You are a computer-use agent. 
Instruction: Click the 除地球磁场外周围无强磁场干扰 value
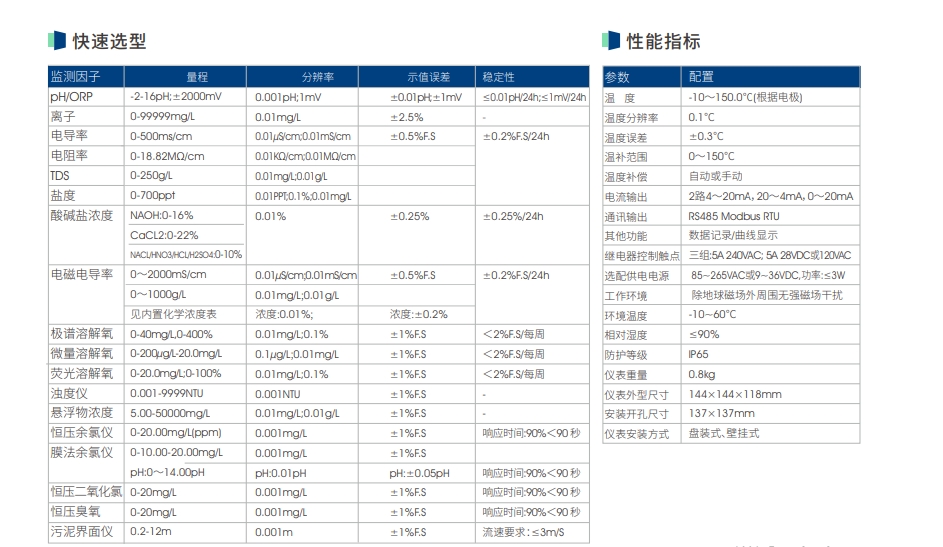coord(767,295)
